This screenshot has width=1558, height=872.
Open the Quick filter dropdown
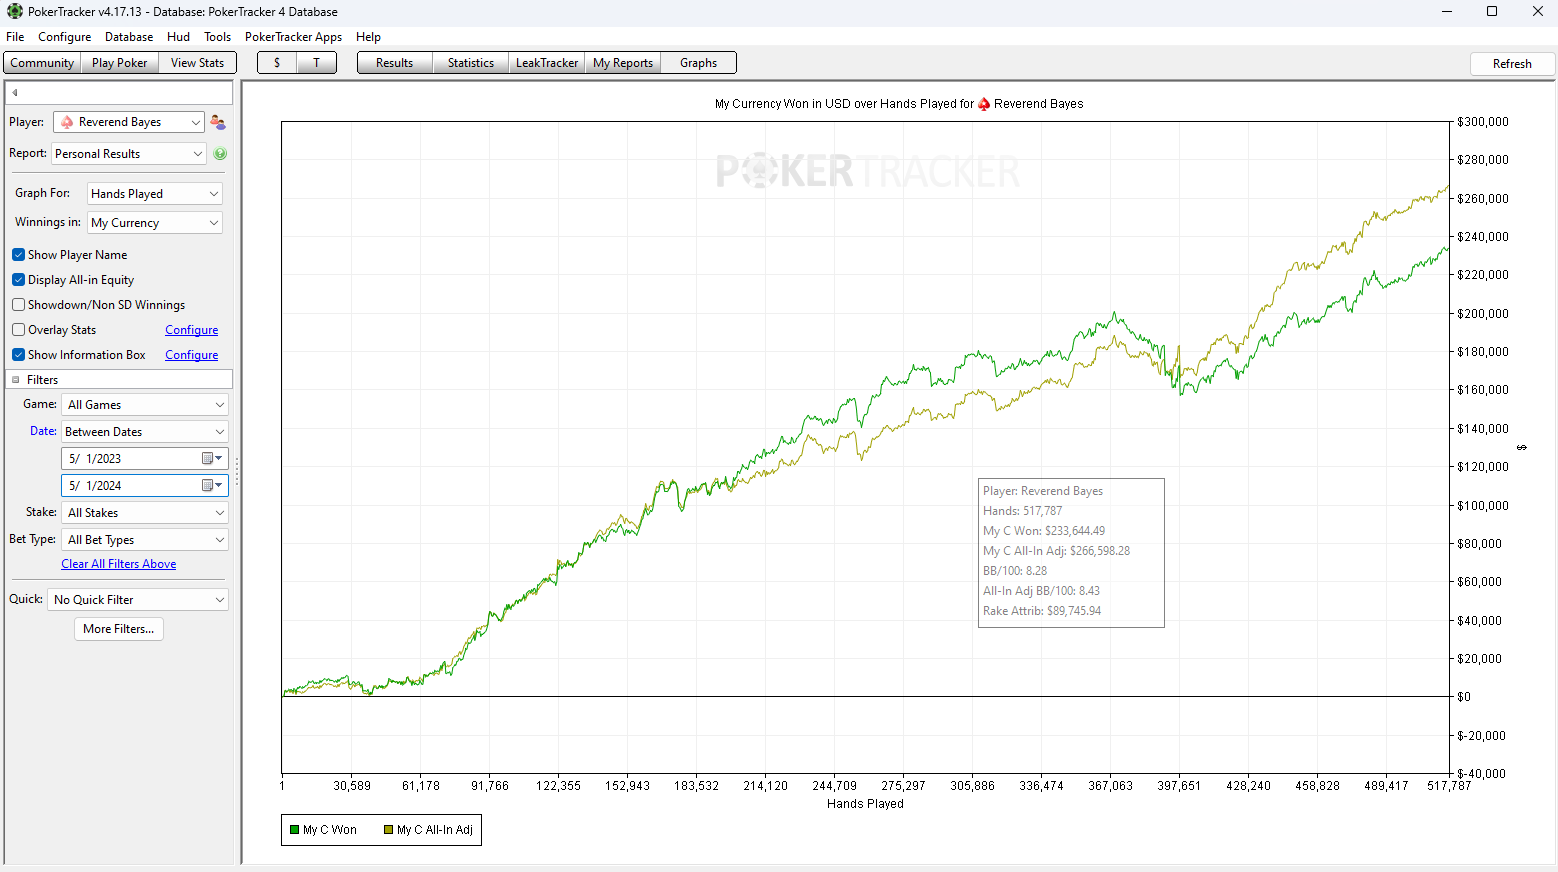[138, 600]
